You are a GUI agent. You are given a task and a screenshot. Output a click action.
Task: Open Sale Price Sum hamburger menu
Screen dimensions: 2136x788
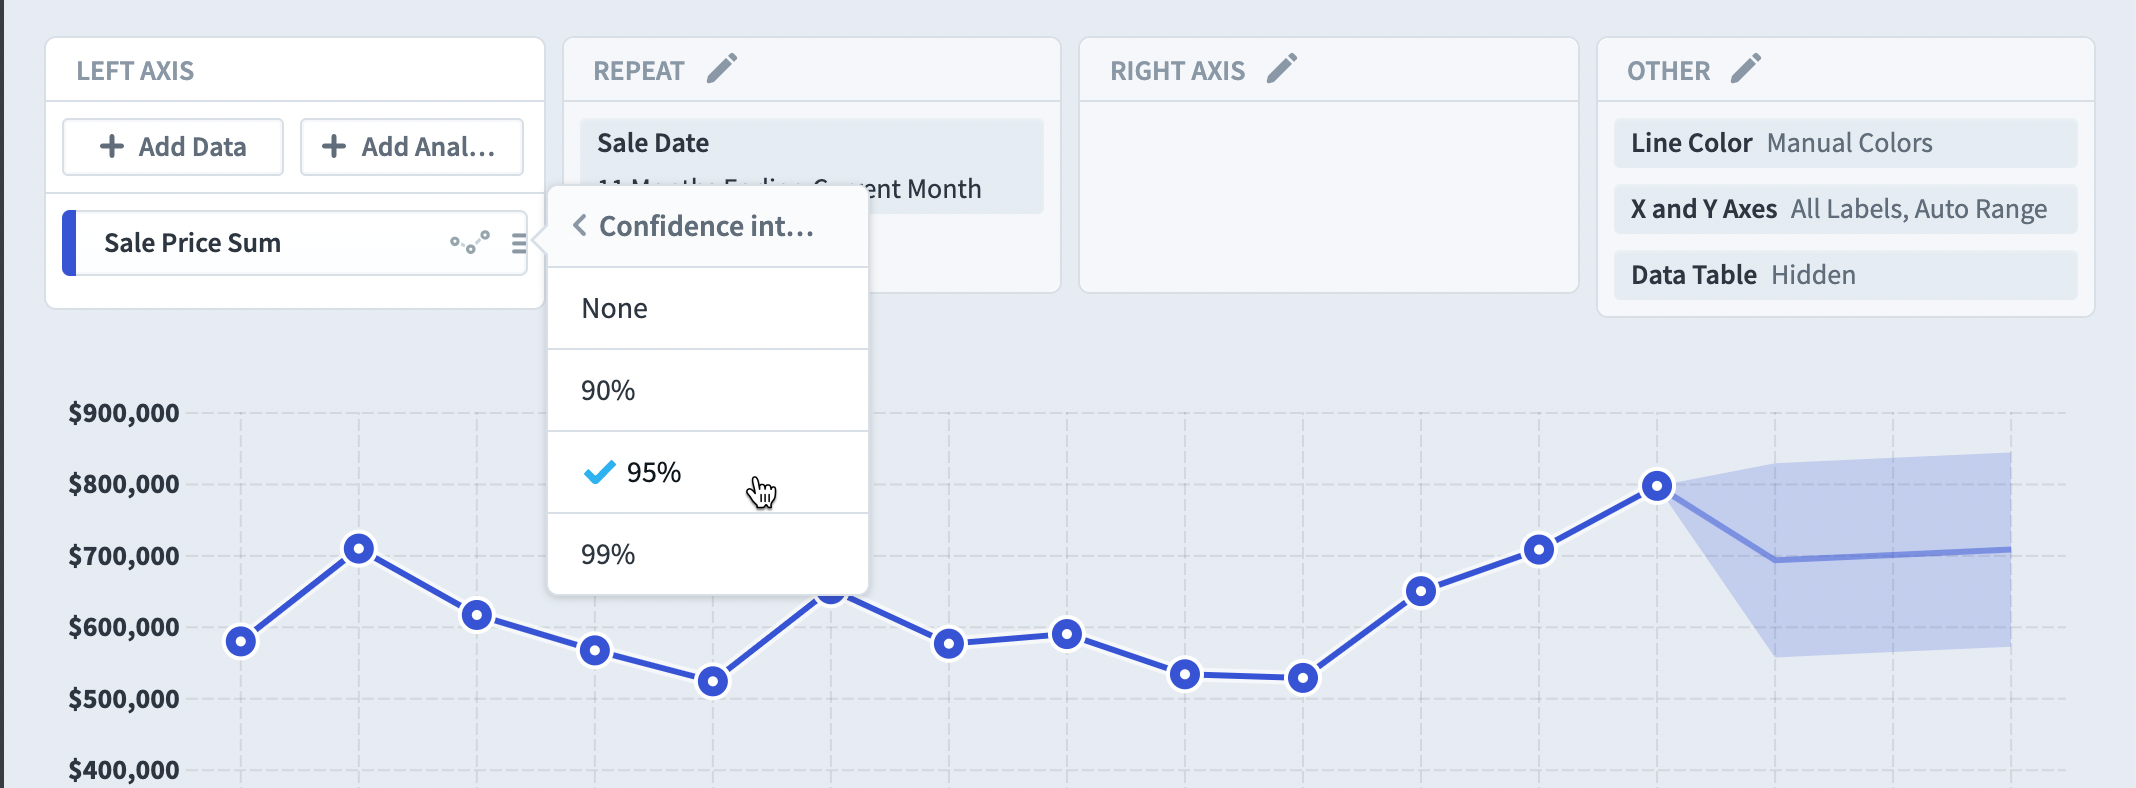(x=519, y=243)
